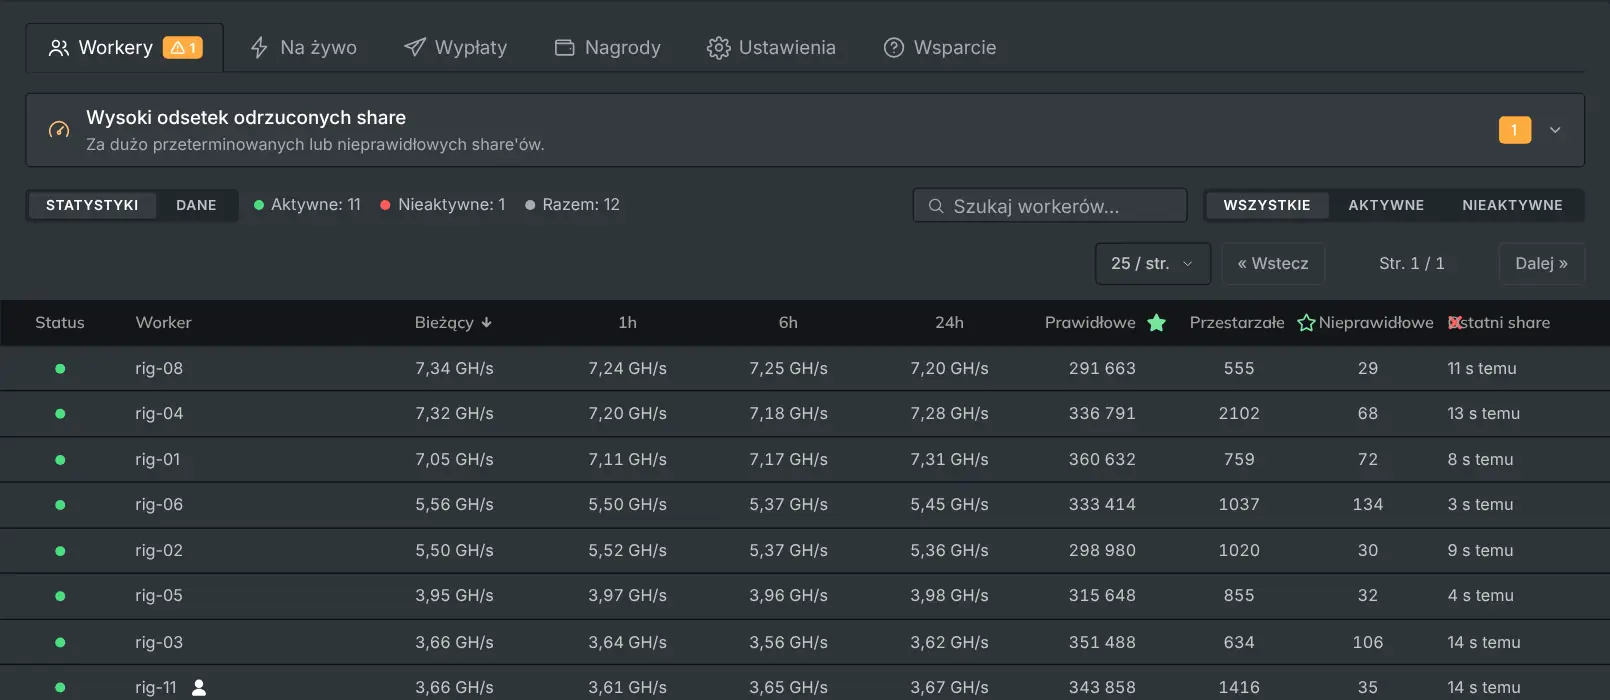The width and height of the screenshot is (1610, 700).
Task: Open worker rig-06
Action: 159,505
